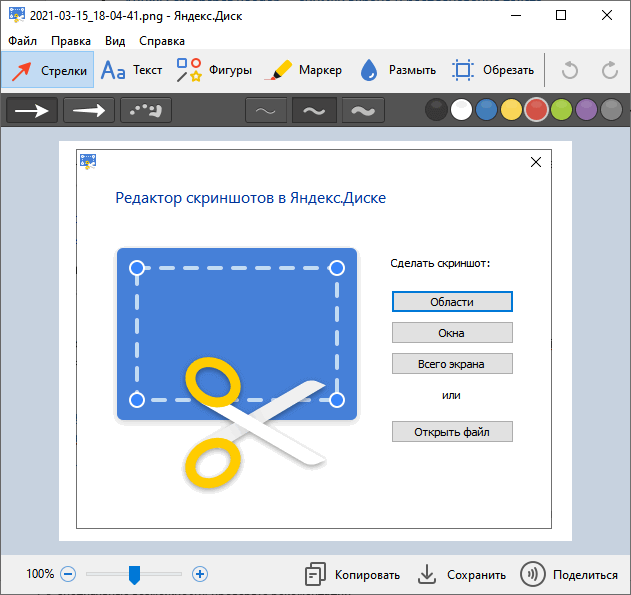Image resolution: width=631 pixels, height=595 pixels.
Task: Choose the straight arrow style
Action: coord(32,110)
